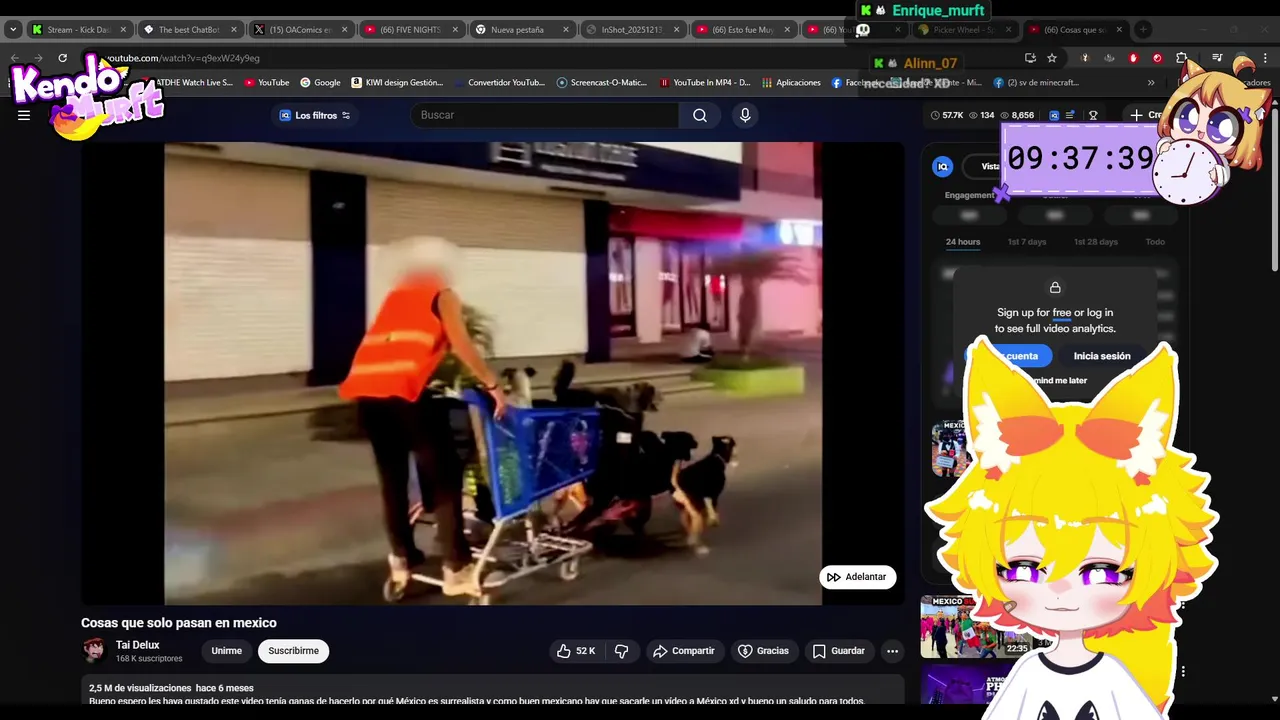Select the 1st 7 days analytics tab
The width and height of the screenshot is (1280, 720).
(x=1027, y=242)
